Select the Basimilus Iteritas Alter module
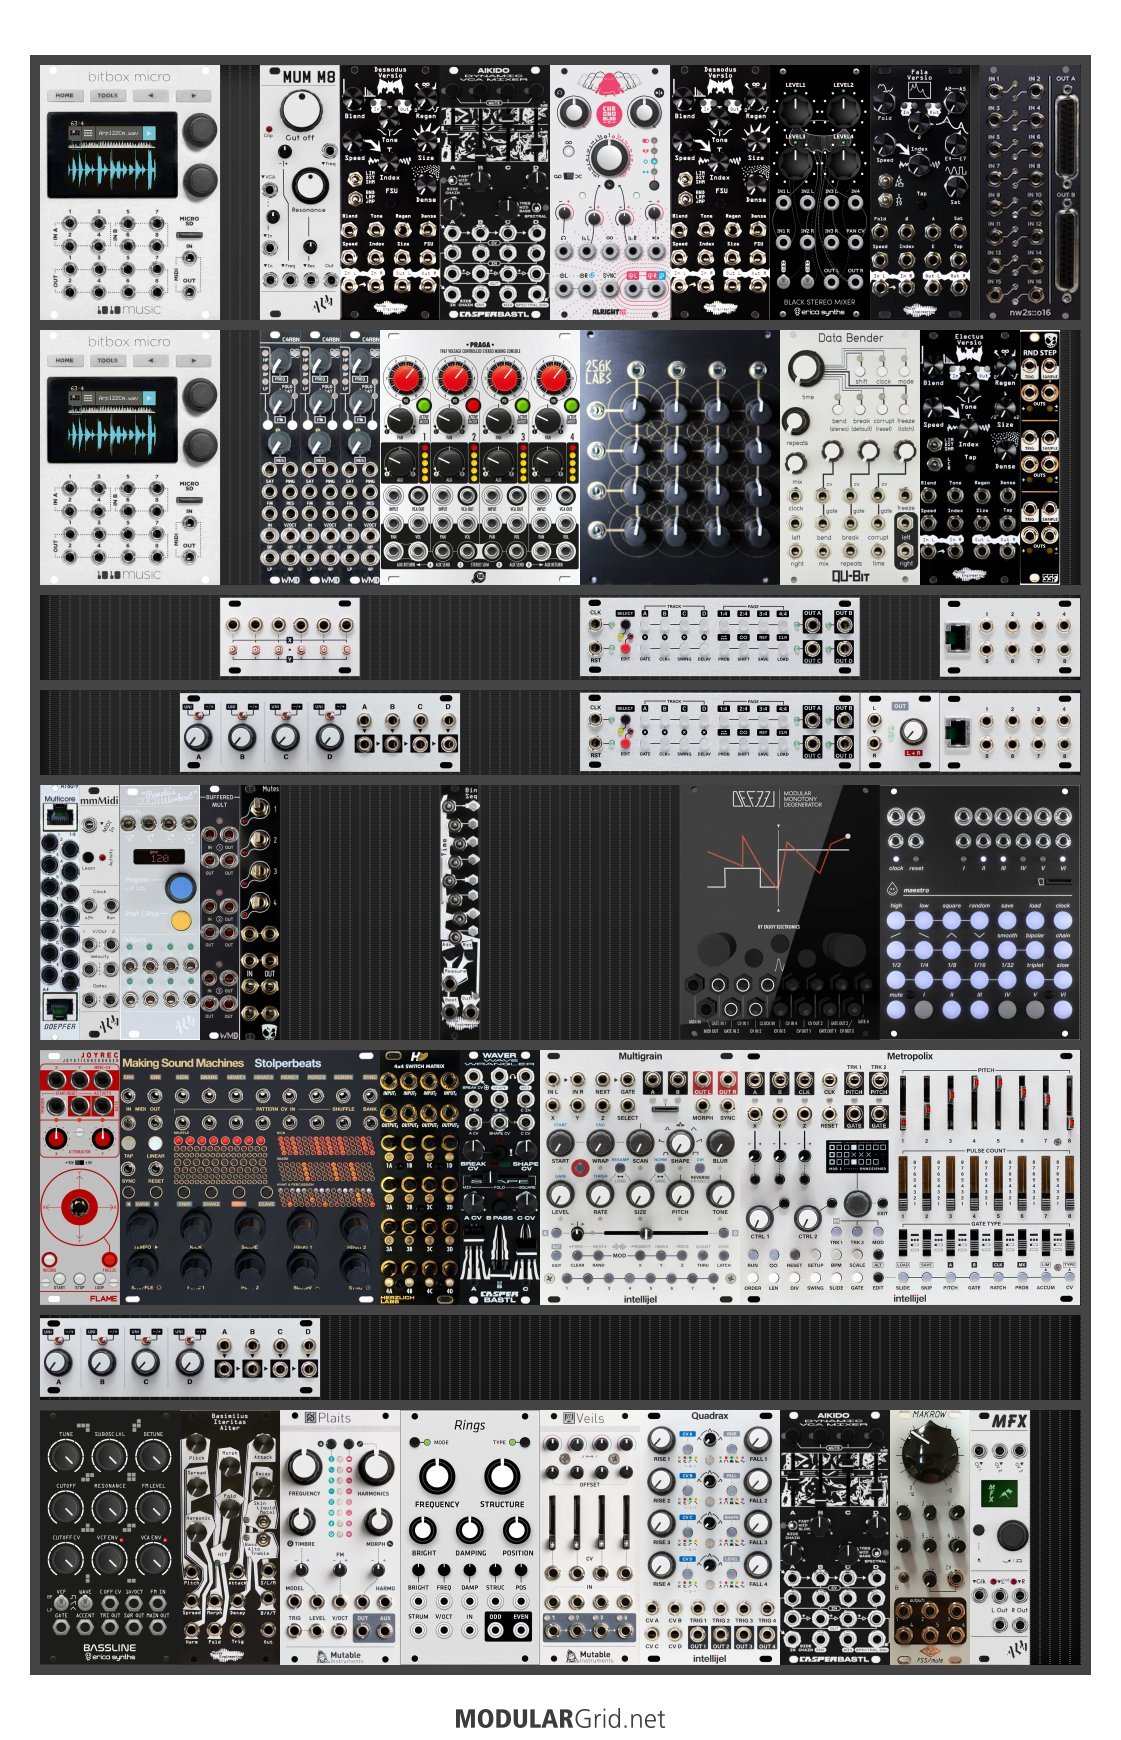The height and width of the screenshot is (1740, 1121). pos(230,1537)
